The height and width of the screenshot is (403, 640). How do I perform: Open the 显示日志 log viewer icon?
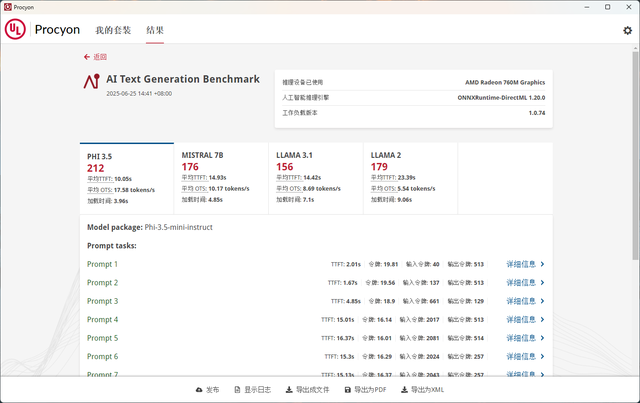237,390
